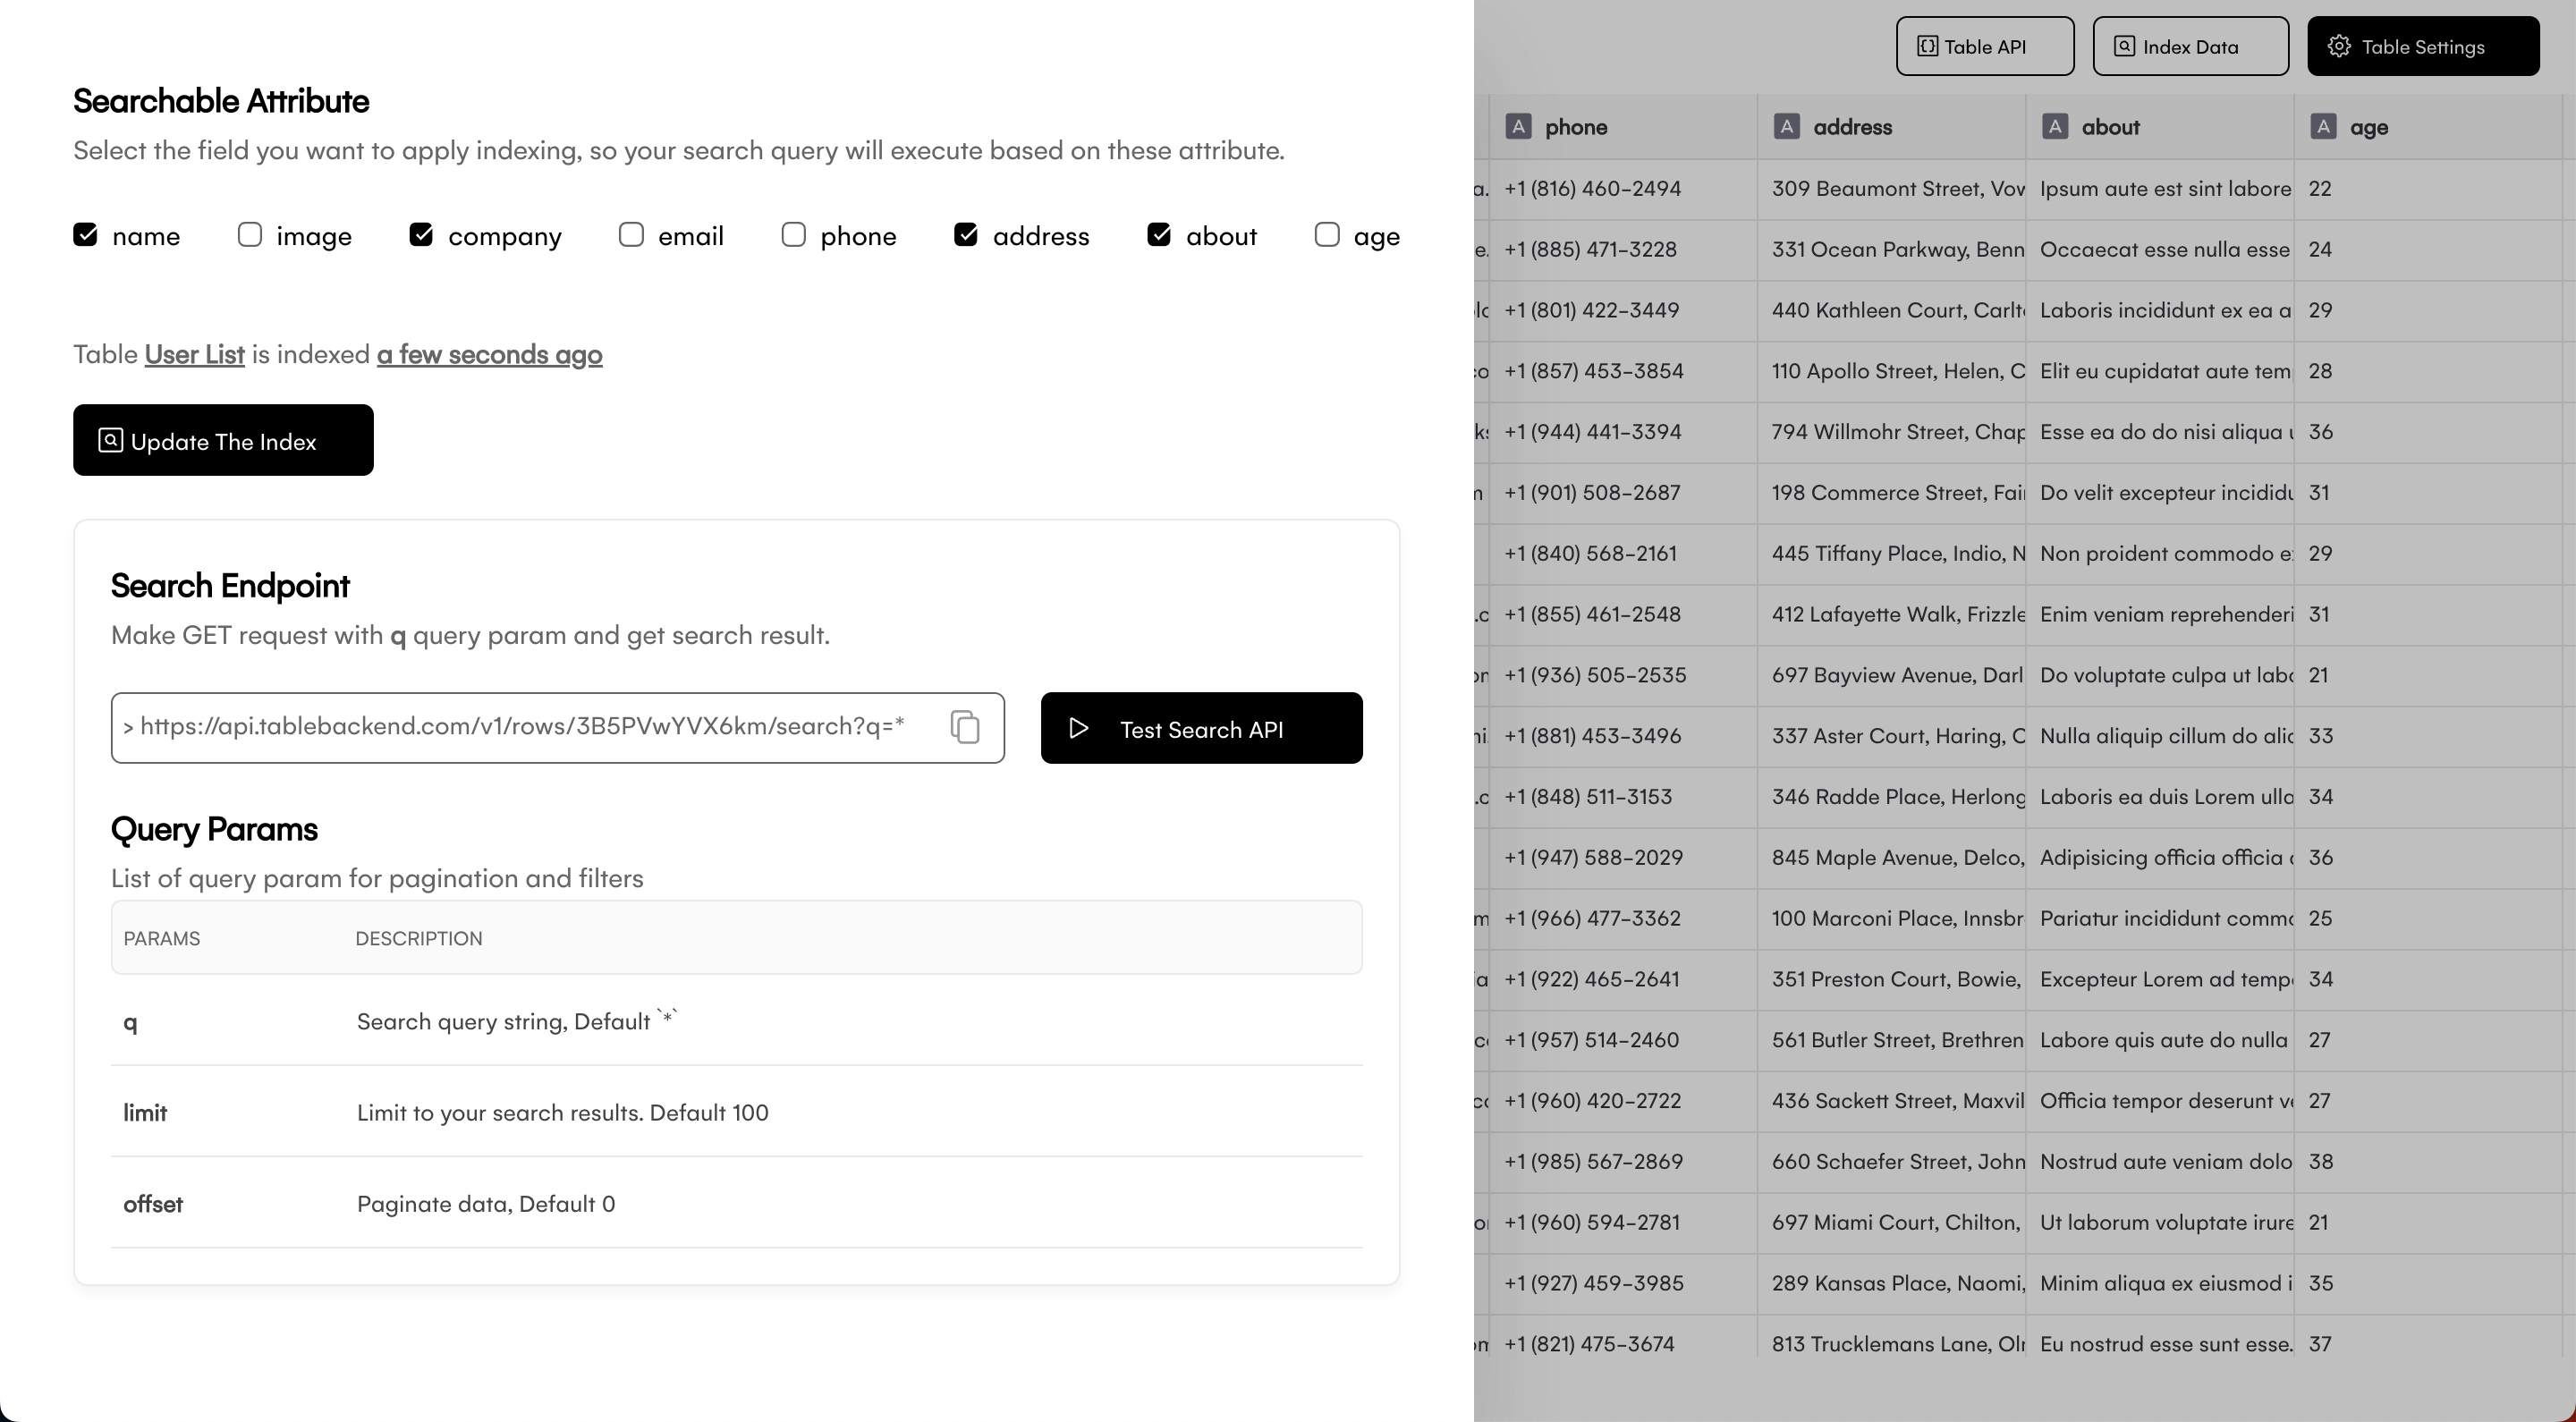Click the DESCRIPTION table header
Viewport: 2576px width, 1422px height.
[419, 938]
